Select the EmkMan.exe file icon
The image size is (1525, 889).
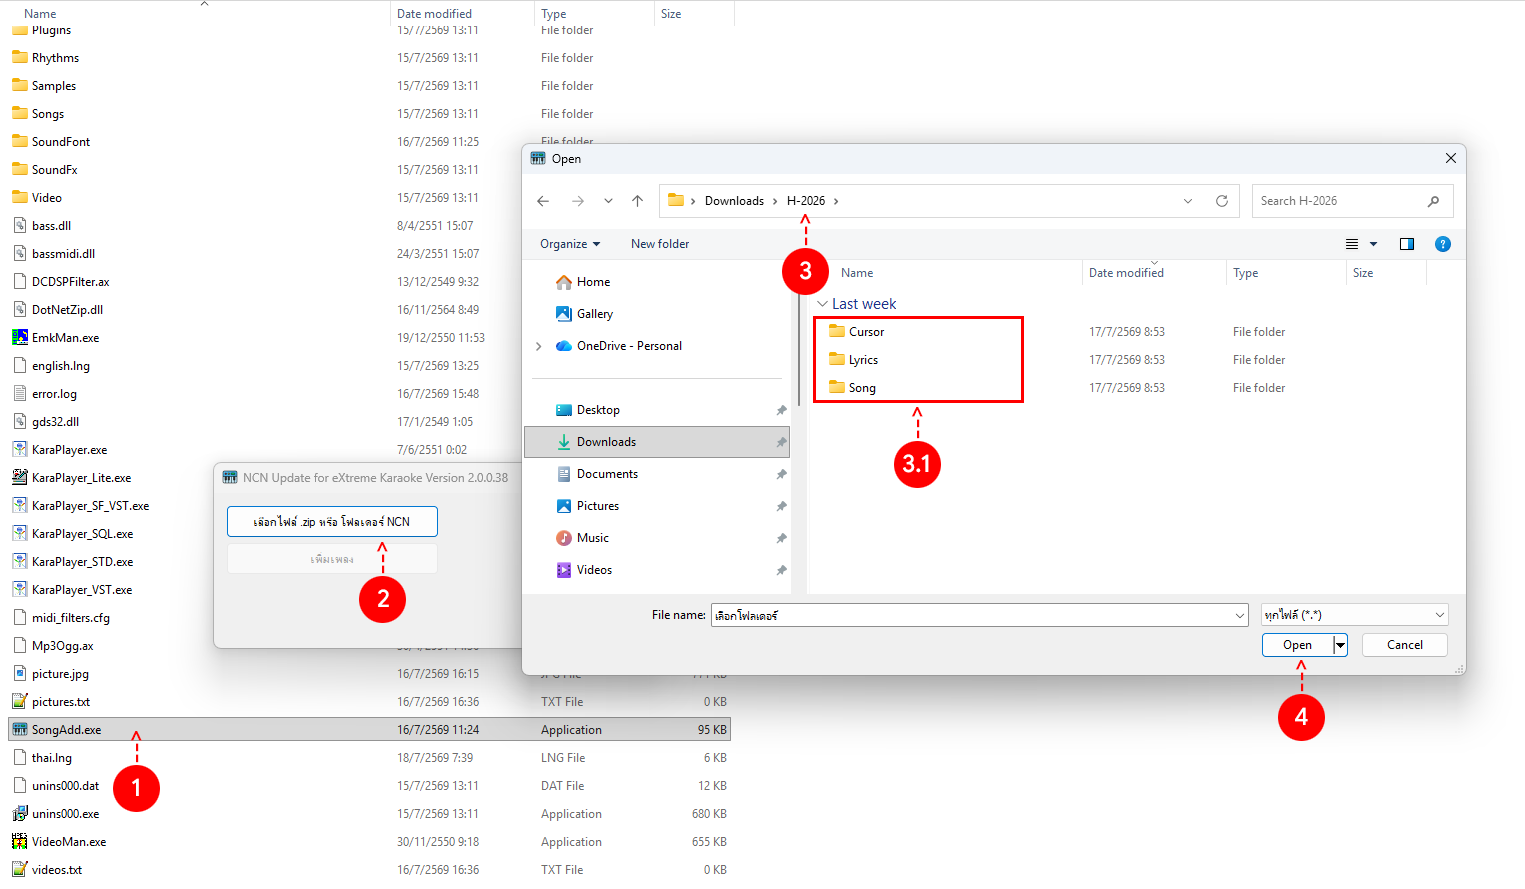pos(20,338)
